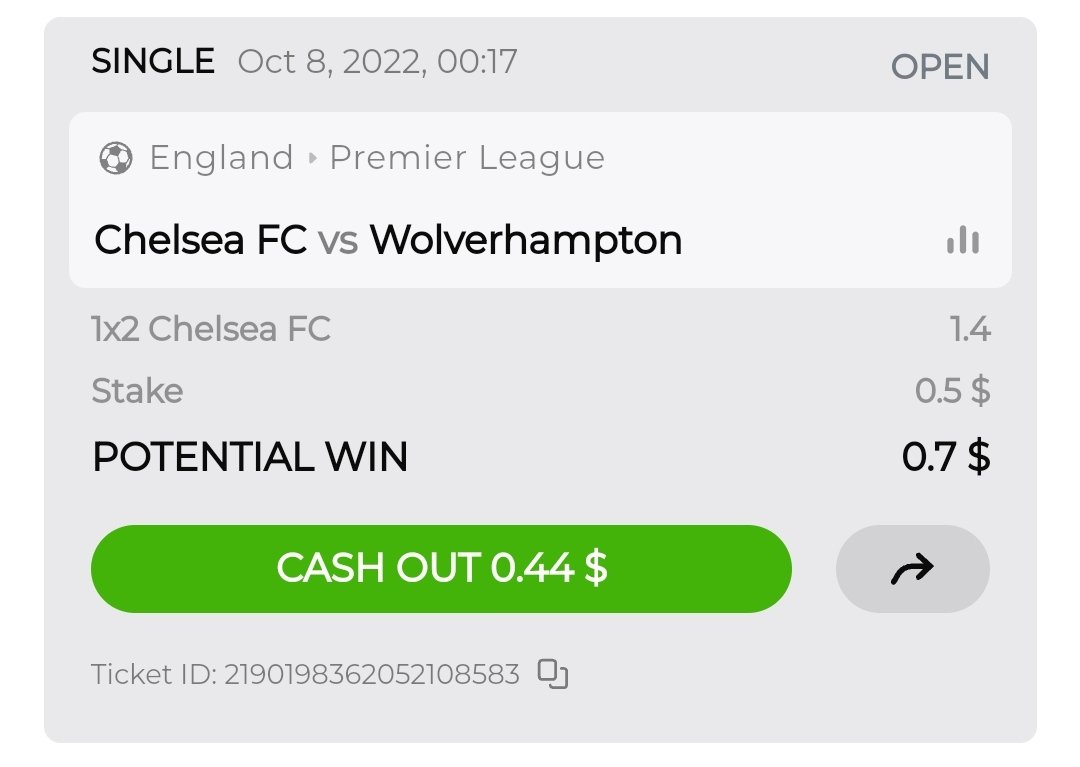Click the 0.5 $ stake amount
Screen dimensions: 1080x767
(x=952, y=391)
